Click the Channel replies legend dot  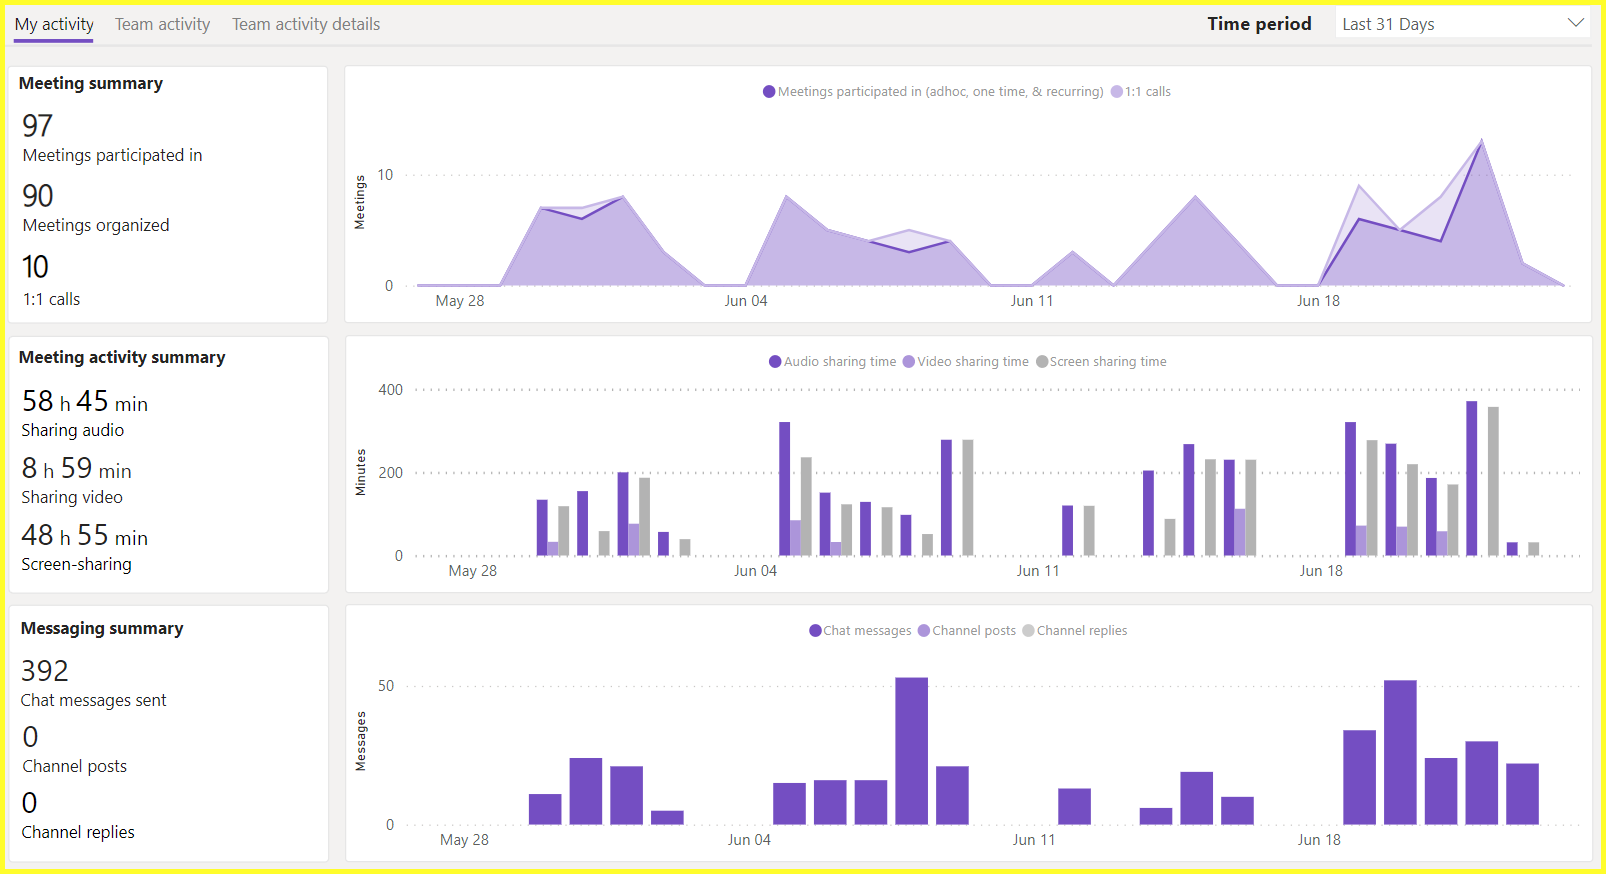(1028, 631)
